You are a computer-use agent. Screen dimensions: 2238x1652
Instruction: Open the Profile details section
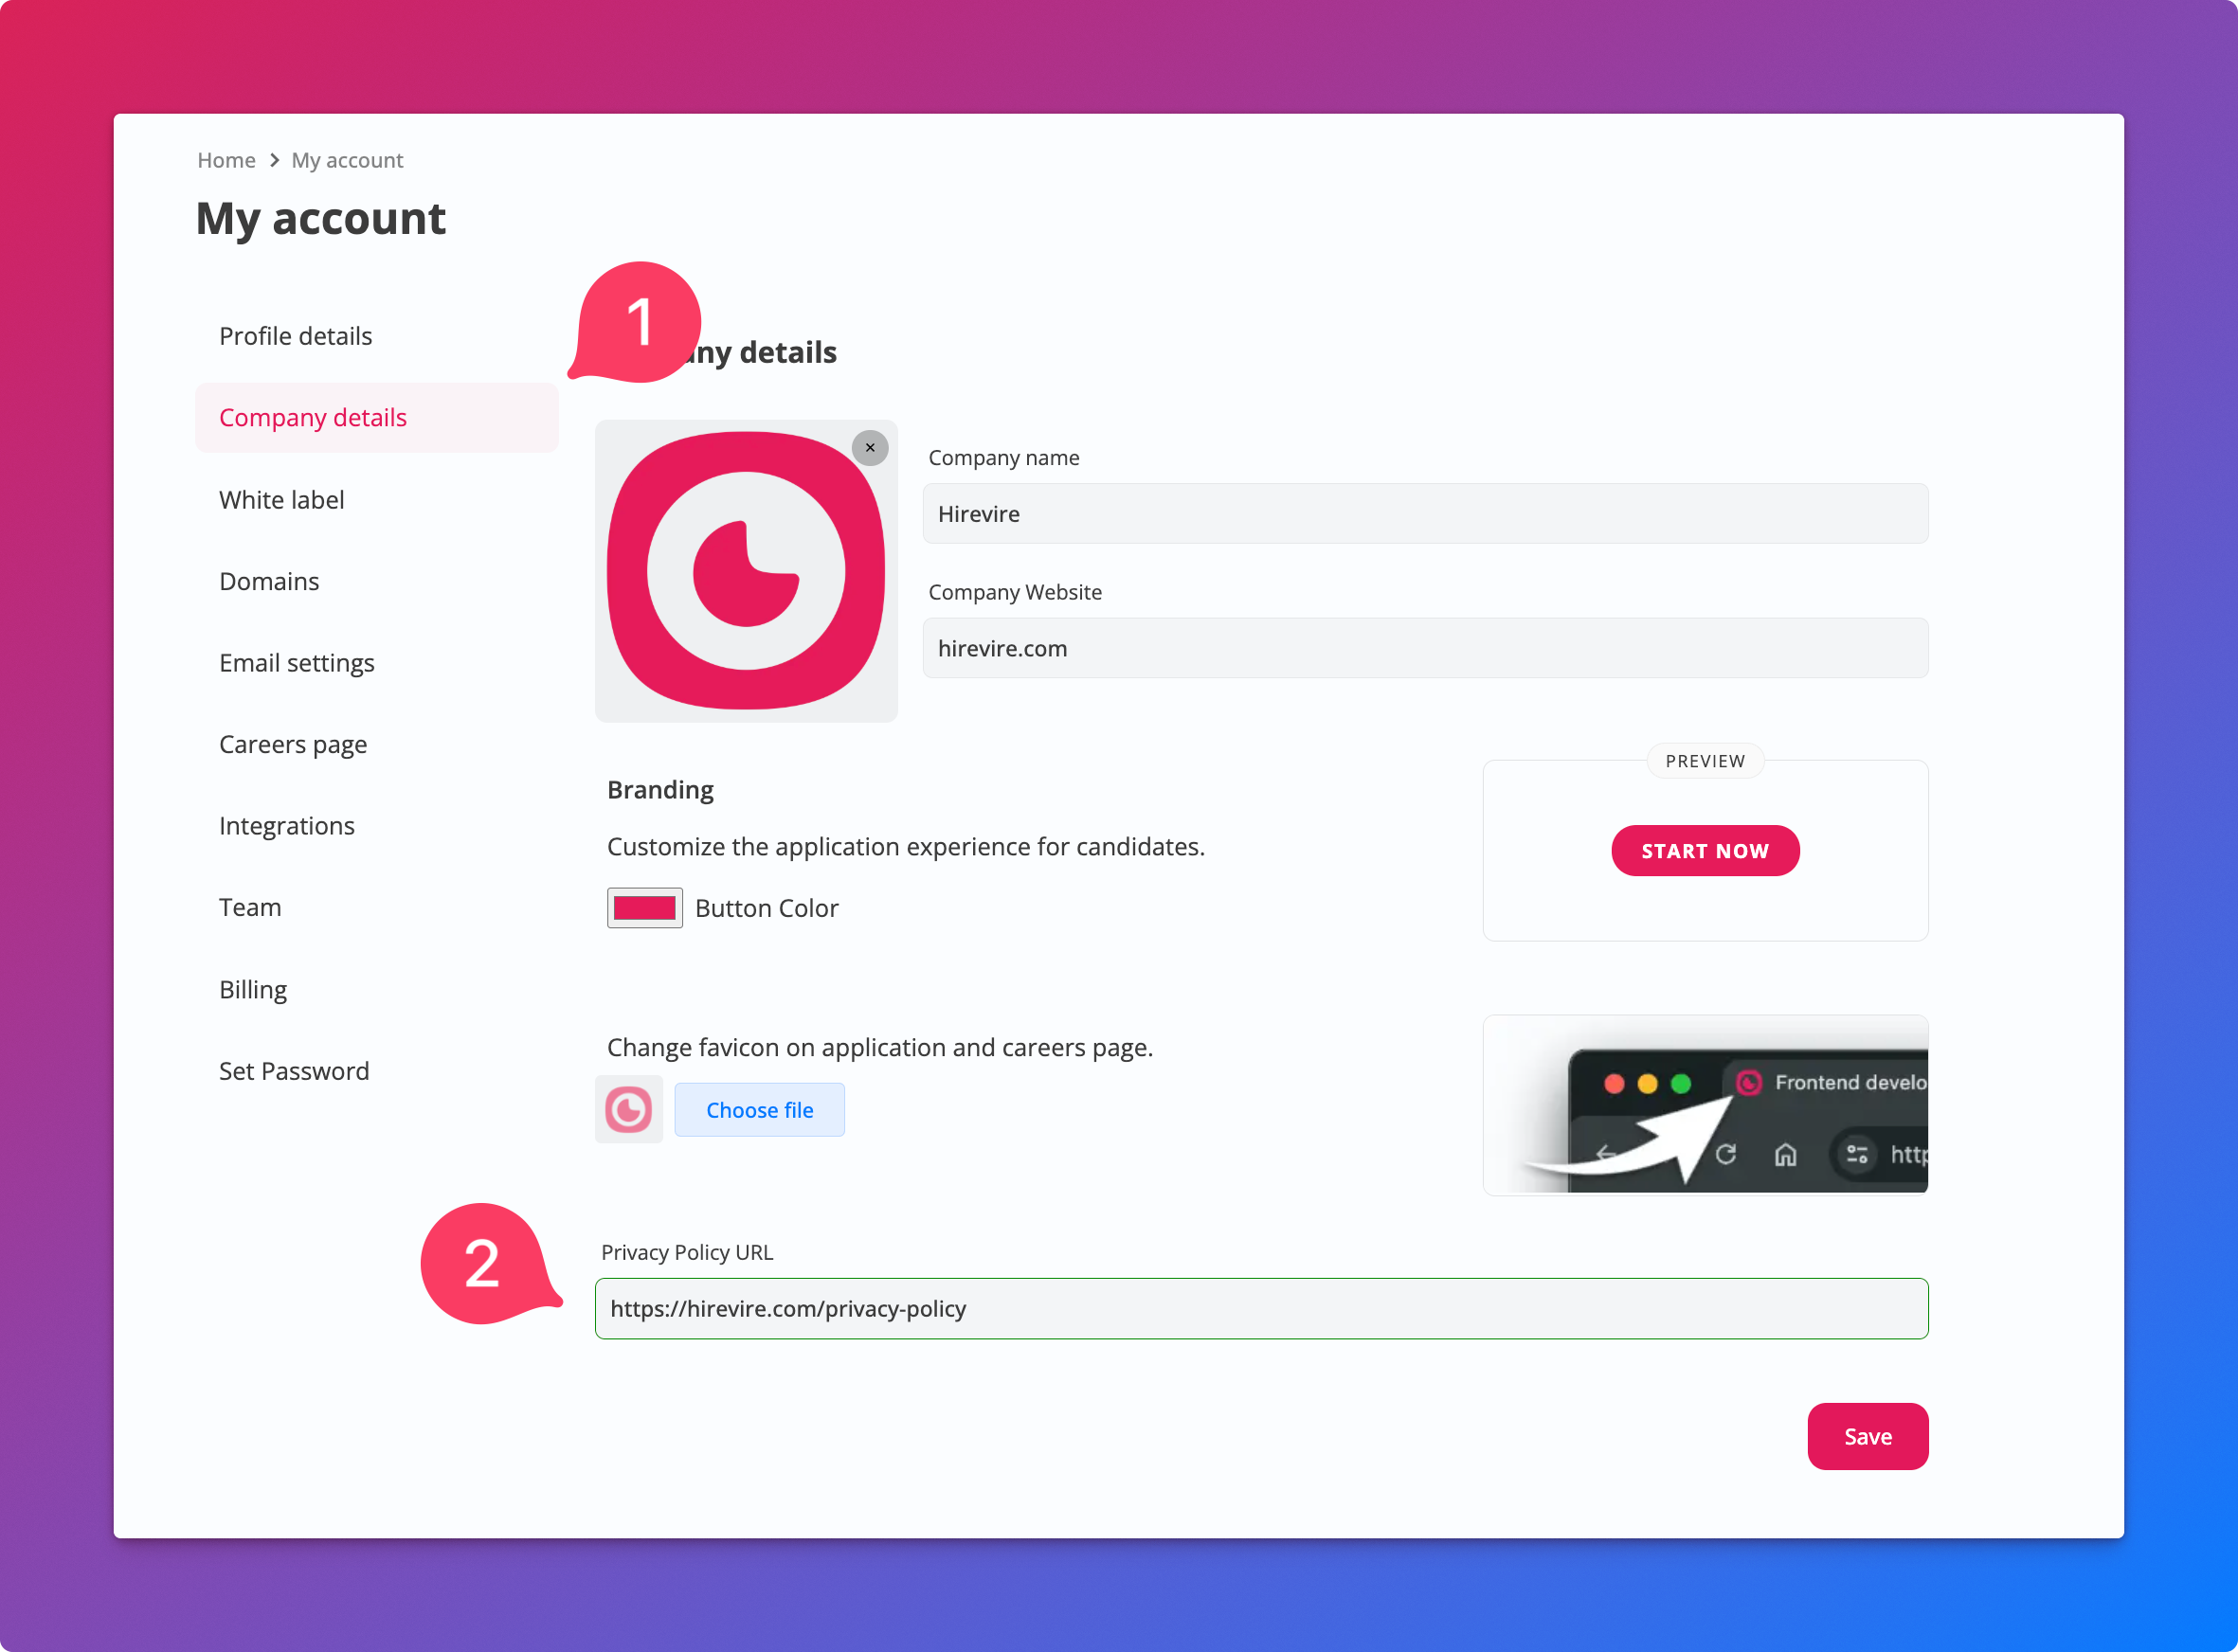pos(295,336)
